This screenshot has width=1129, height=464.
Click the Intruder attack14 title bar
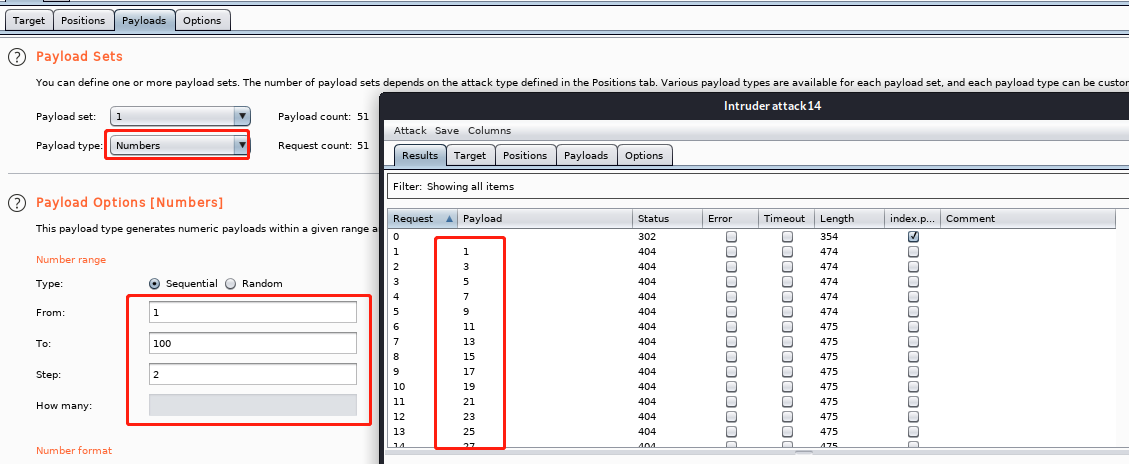click(754, 107)
